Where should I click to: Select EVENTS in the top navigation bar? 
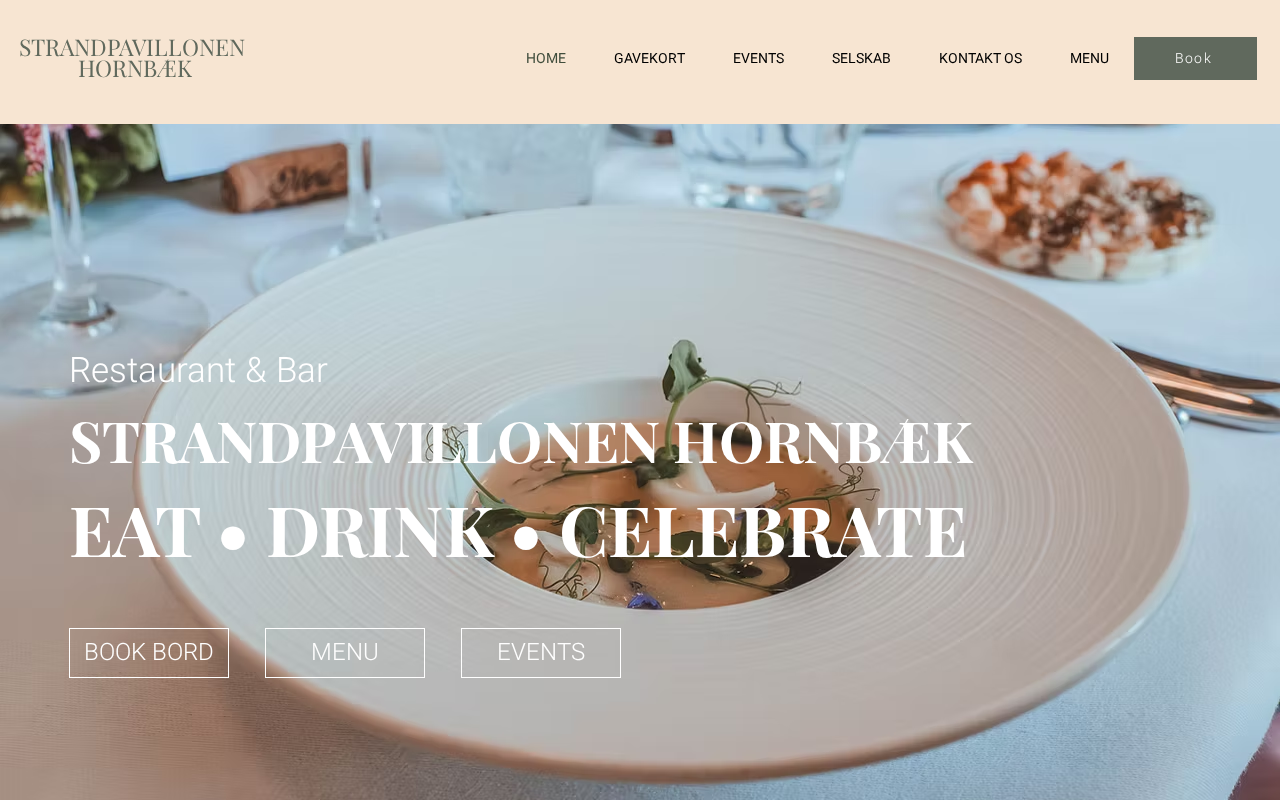coord(758,58)
